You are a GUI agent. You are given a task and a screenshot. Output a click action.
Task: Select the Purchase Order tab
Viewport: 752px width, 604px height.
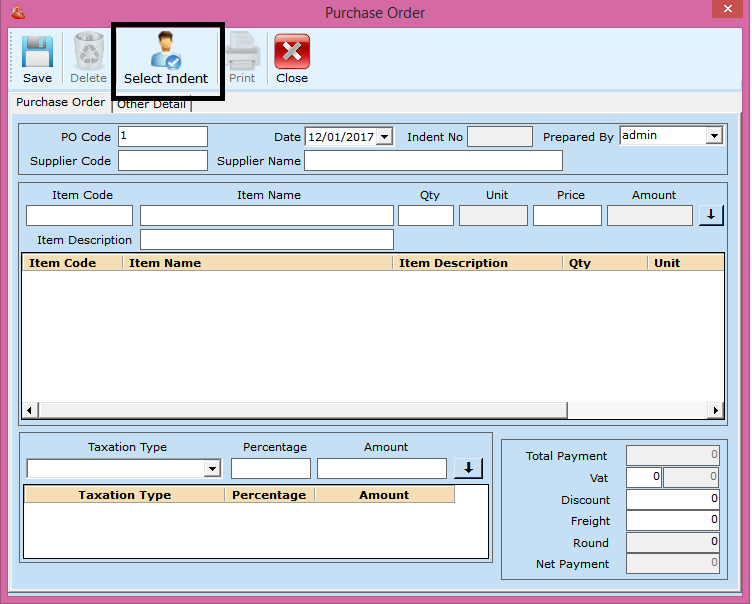[x=60, y=102]
